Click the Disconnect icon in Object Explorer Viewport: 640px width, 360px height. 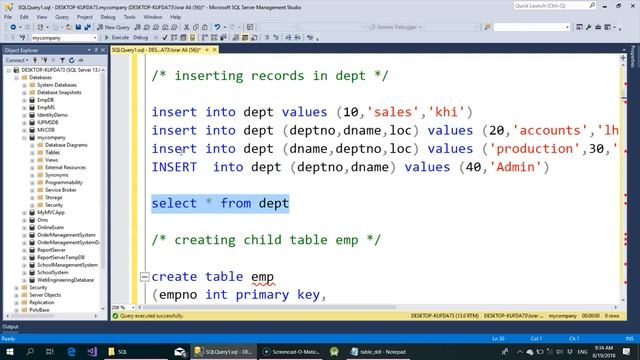tap(44, 60)
